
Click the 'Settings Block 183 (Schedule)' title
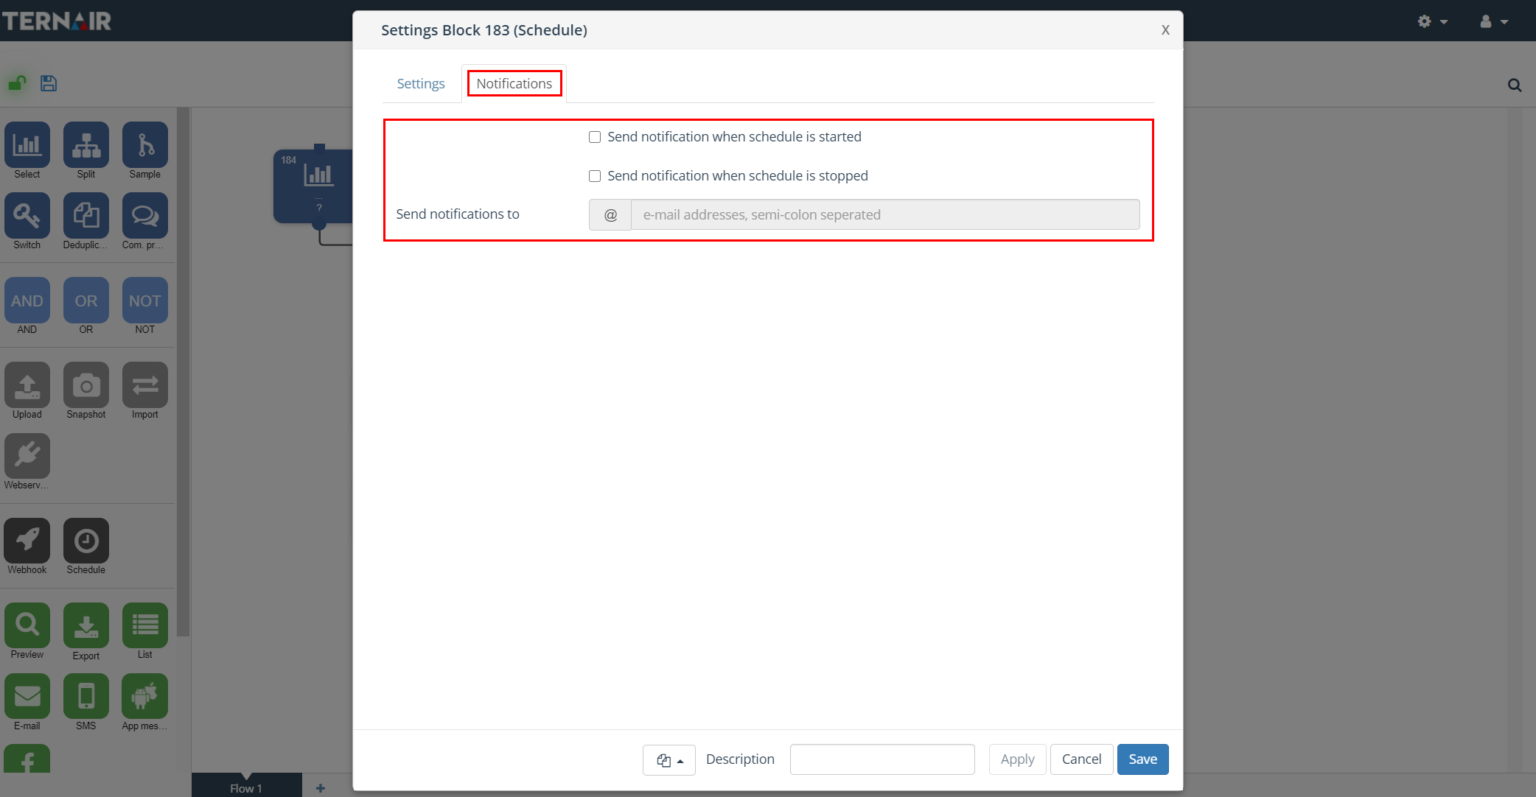pyautogui.click(x=484, y=30)
